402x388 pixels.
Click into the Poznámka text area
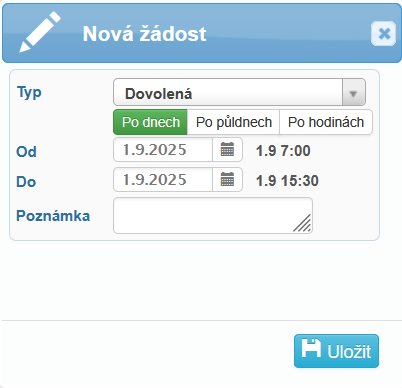click(213, 215)
